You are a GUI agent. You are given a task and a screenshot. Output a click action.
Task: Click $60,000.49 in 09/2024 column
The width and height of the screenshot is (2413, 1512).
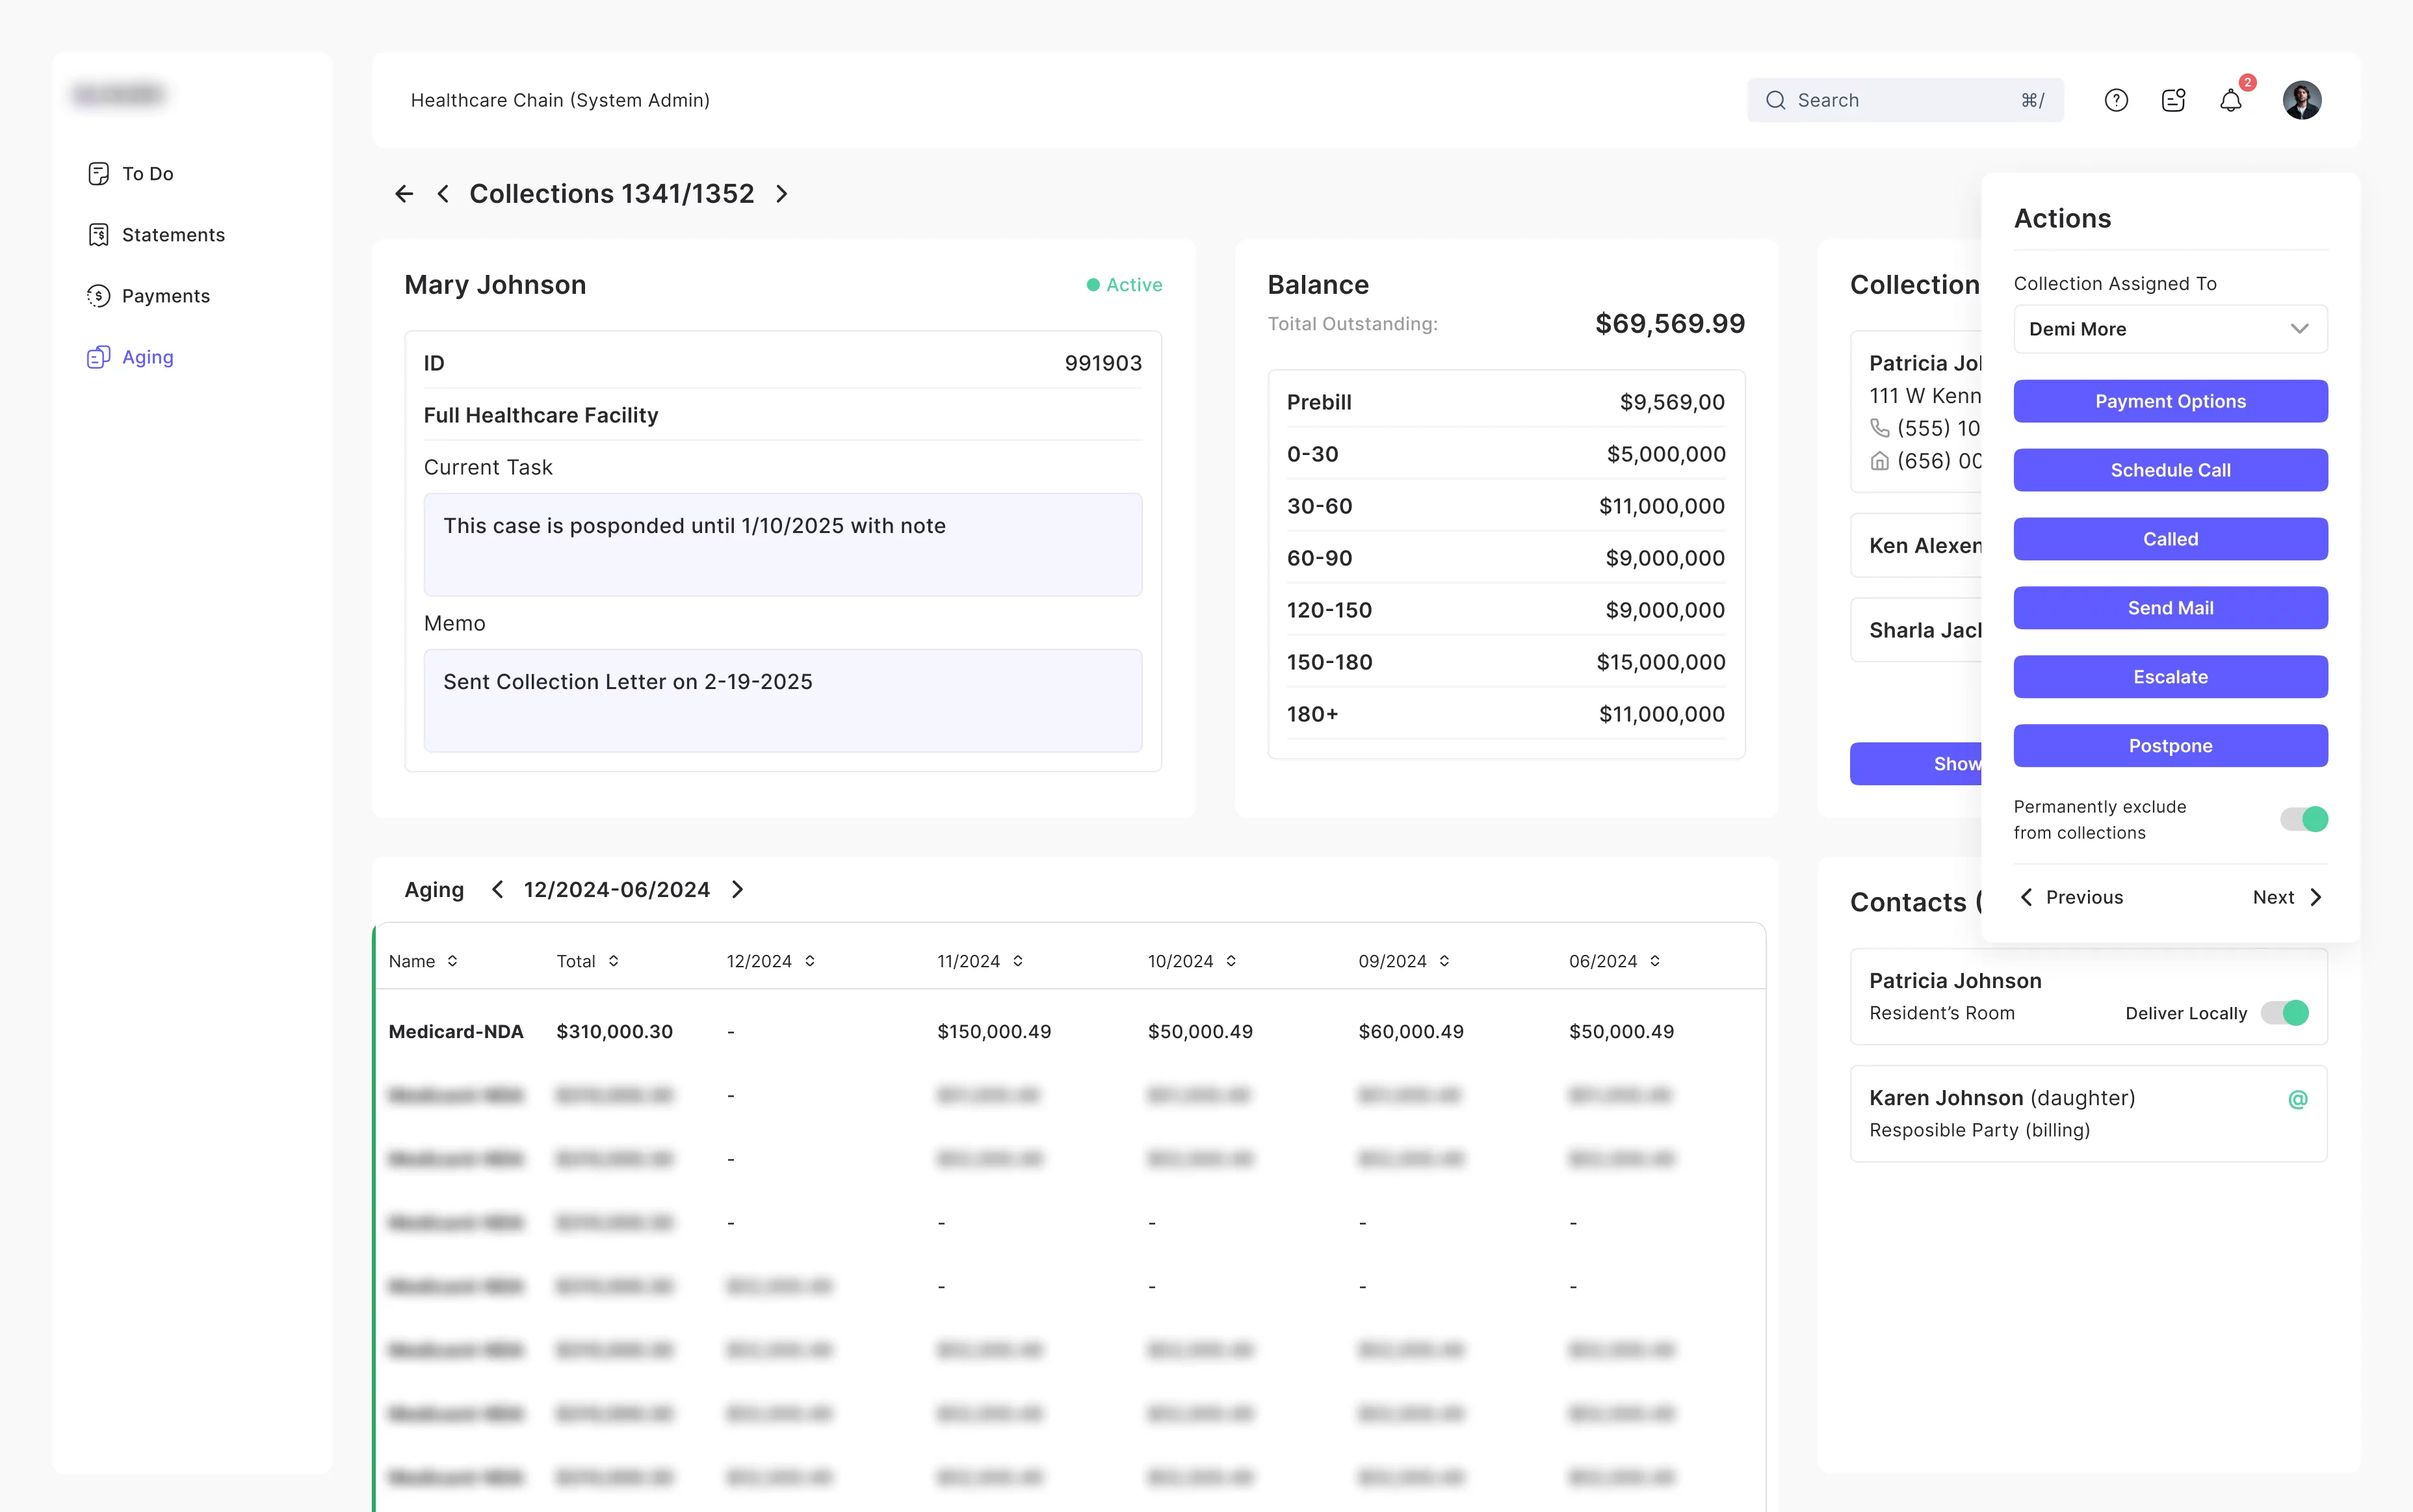[1411, 1031]
